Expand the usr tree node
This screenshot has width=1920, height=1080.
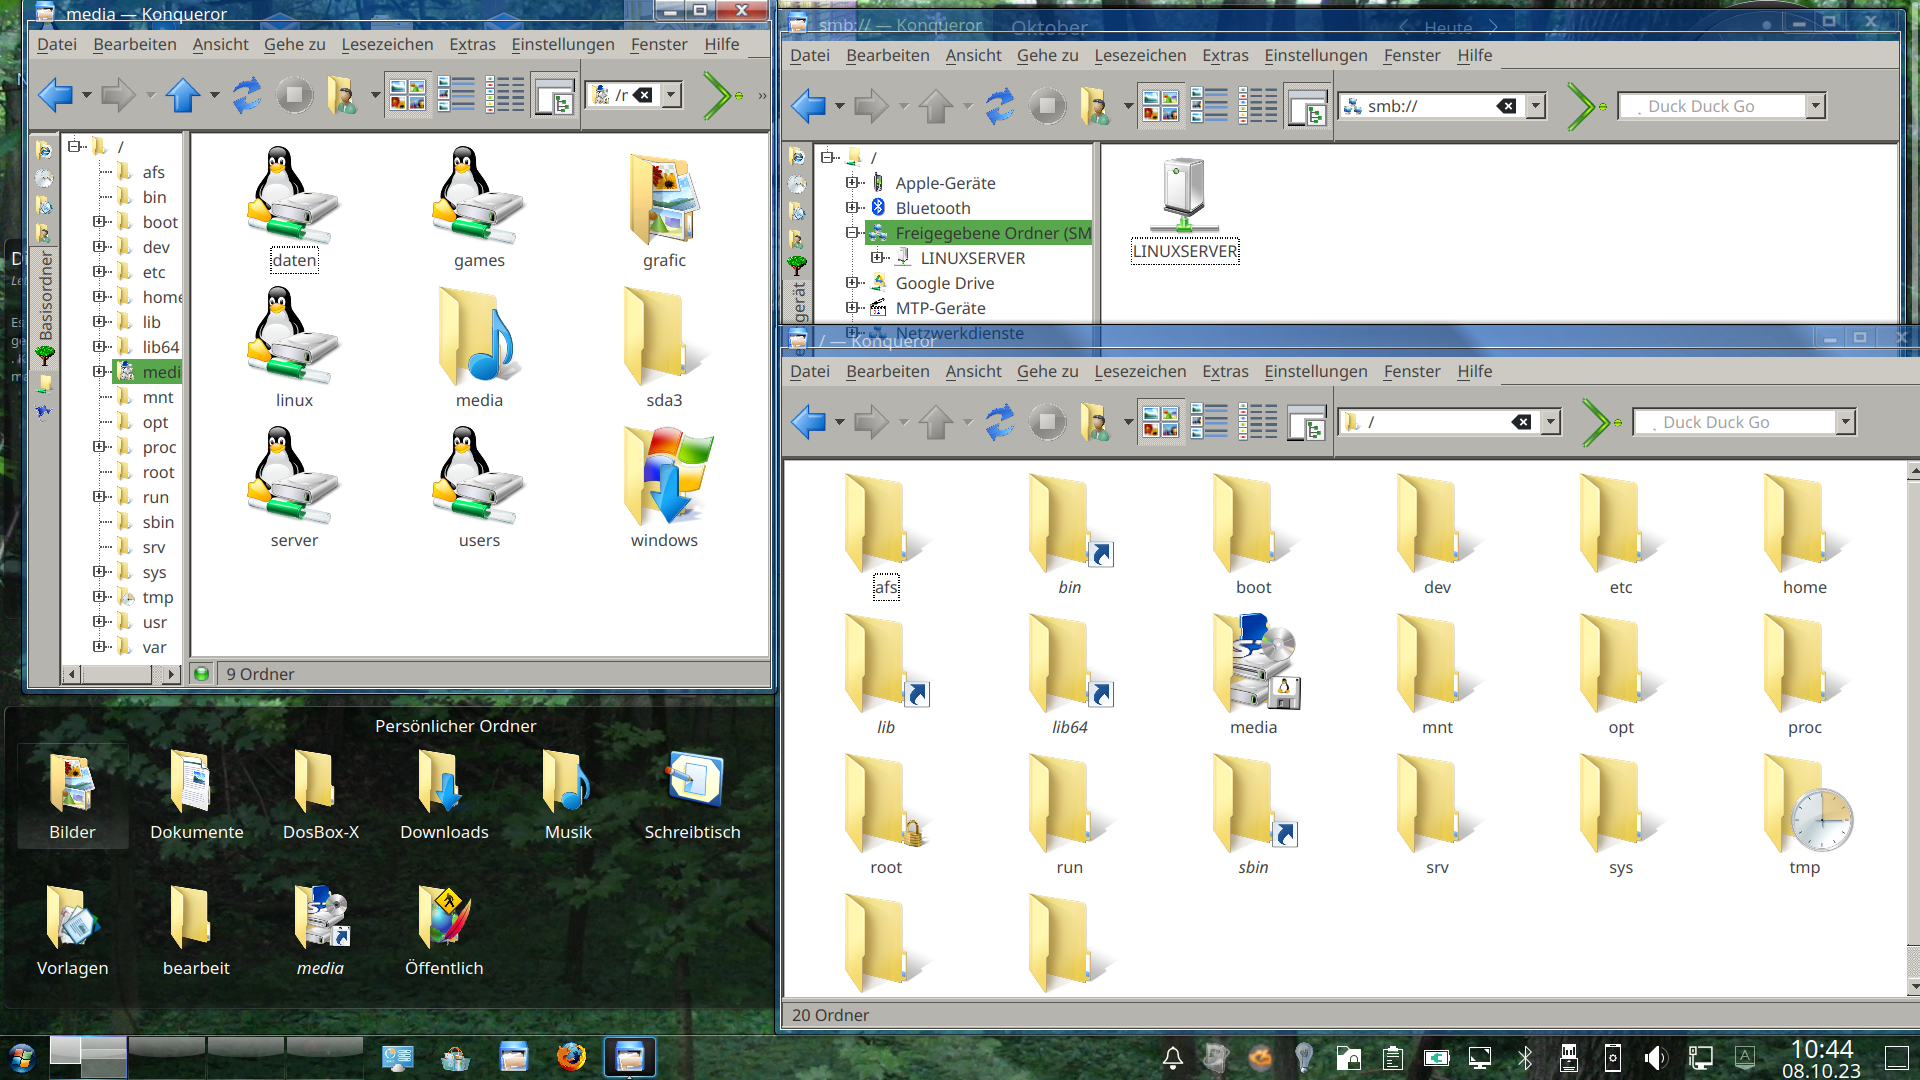point(100,622)
